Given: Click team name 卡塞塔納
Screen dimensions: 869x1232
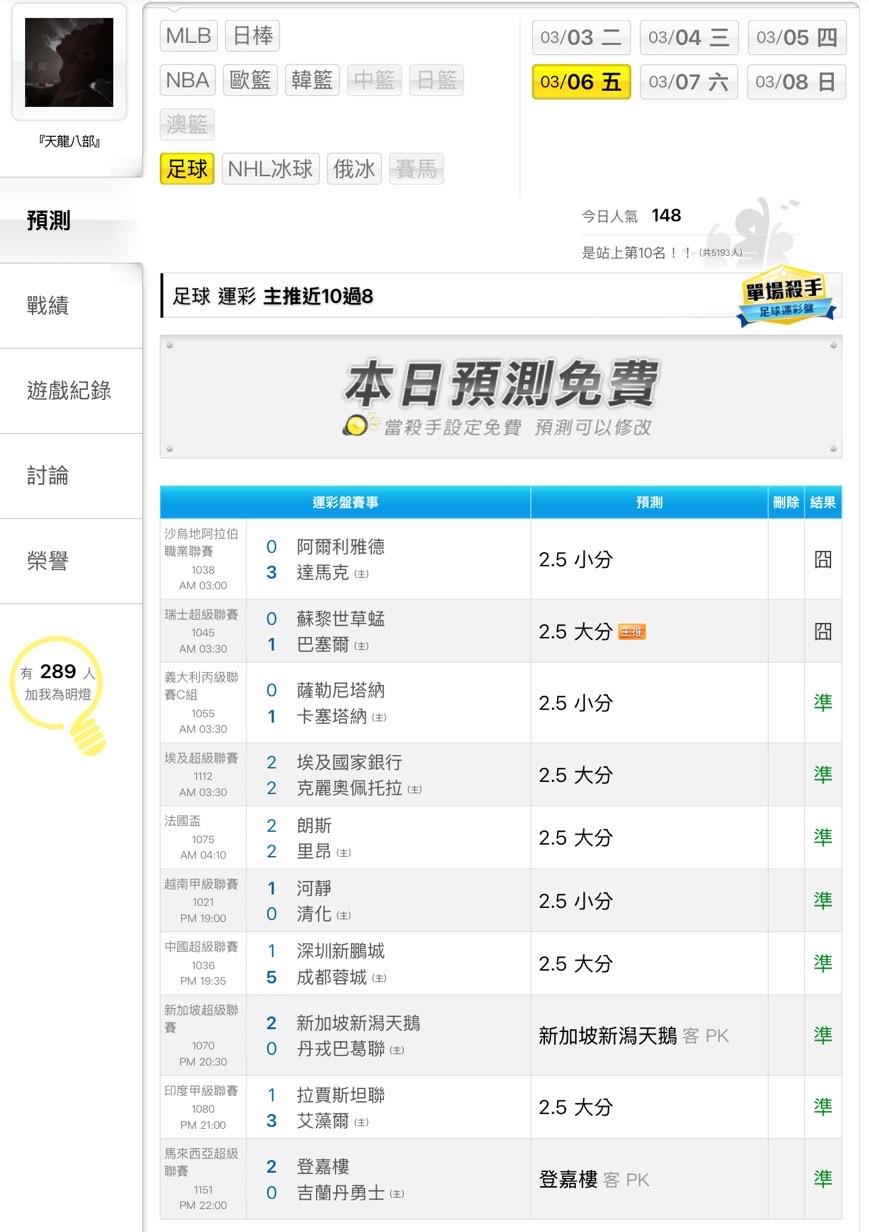Looking at the screenshot, I should pos(332,716).
